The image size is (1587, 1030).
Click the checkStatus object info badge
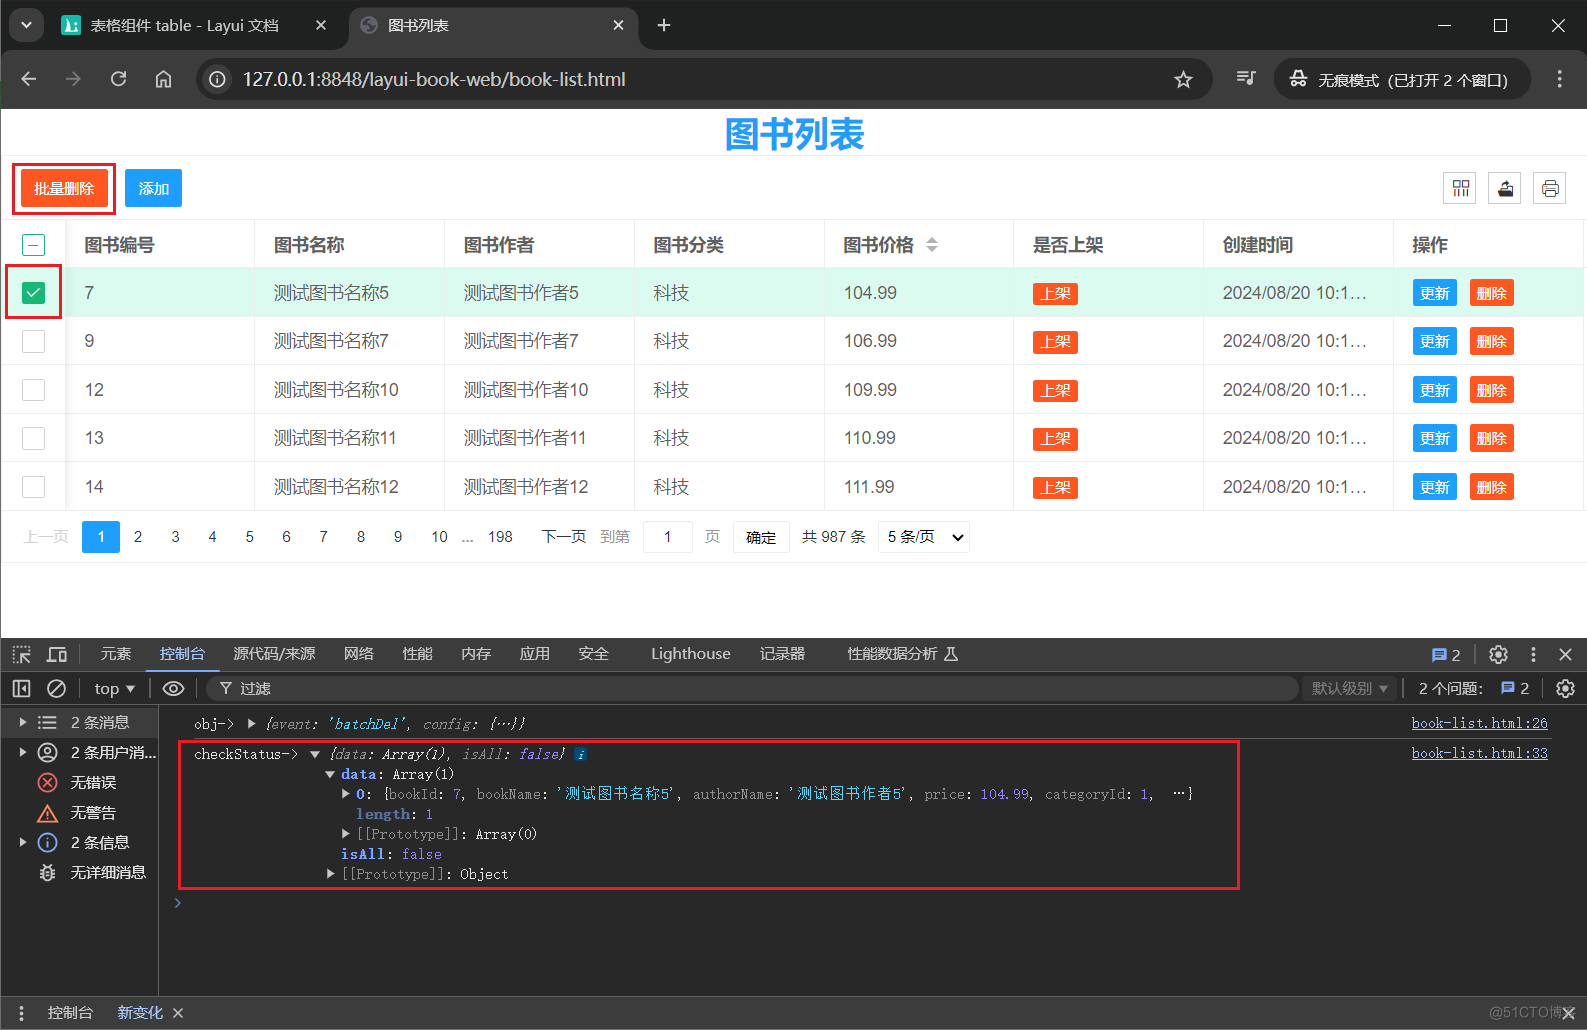(581, 755)
